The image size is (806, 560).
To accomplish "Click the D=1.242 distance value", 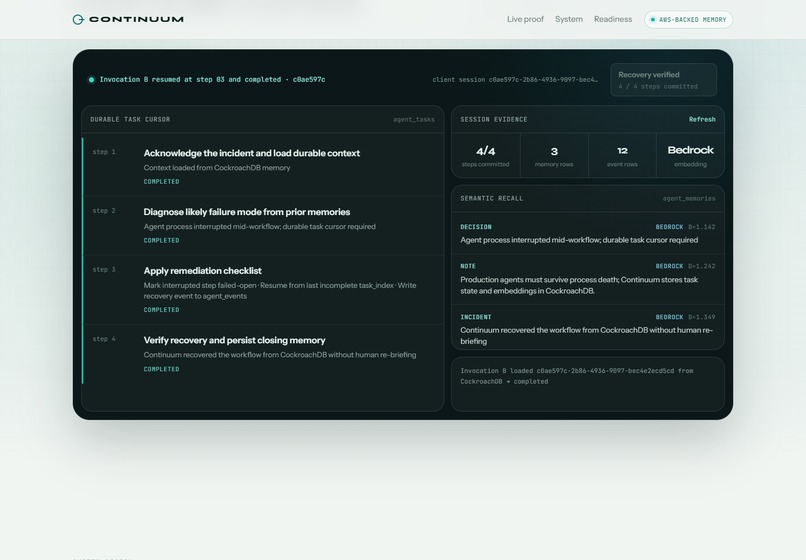I will [x=702, y=266].
